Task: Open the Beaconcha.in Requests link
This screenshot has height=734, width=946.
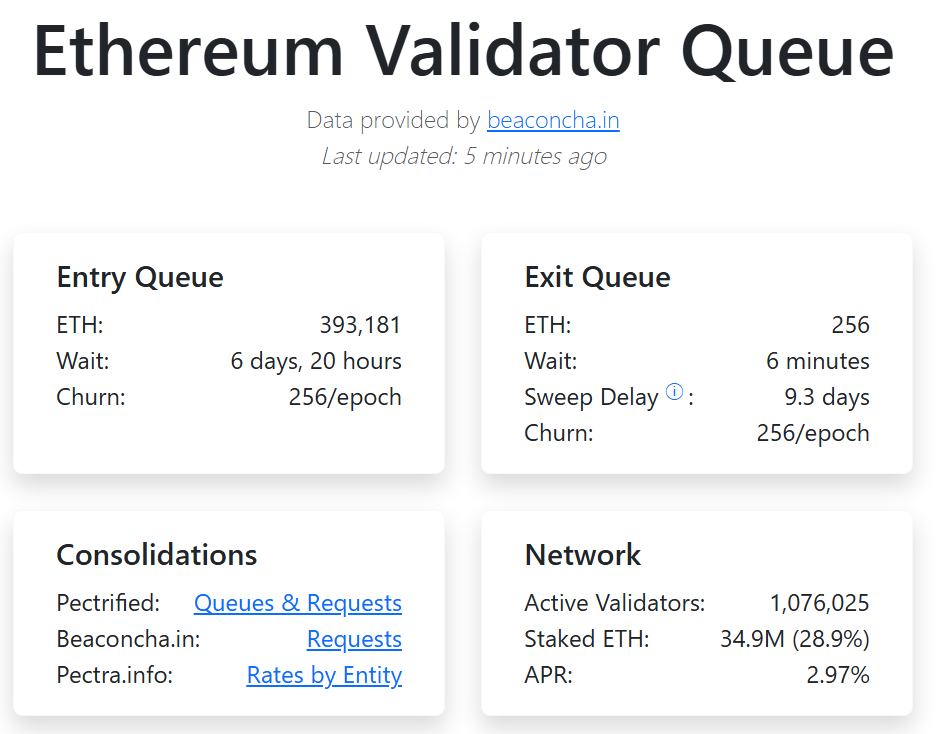Action: click(354, 639)
